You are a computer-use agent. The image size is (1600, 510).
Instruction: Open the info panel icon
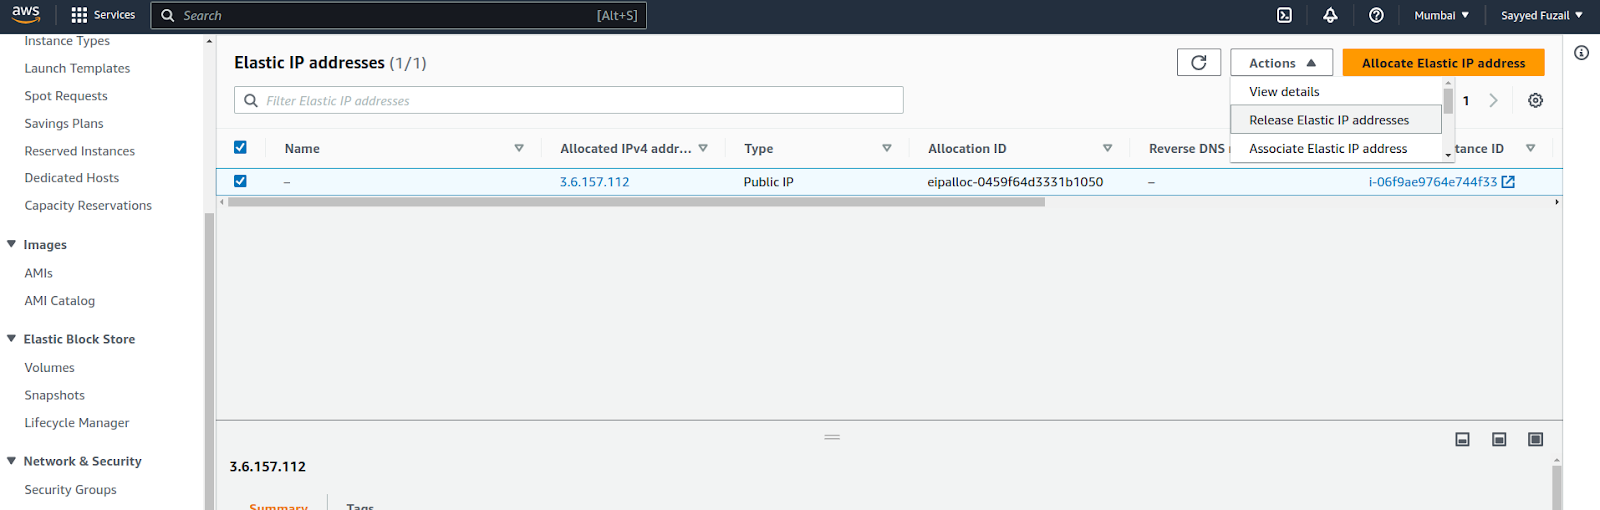click(x=1581, y=53)
